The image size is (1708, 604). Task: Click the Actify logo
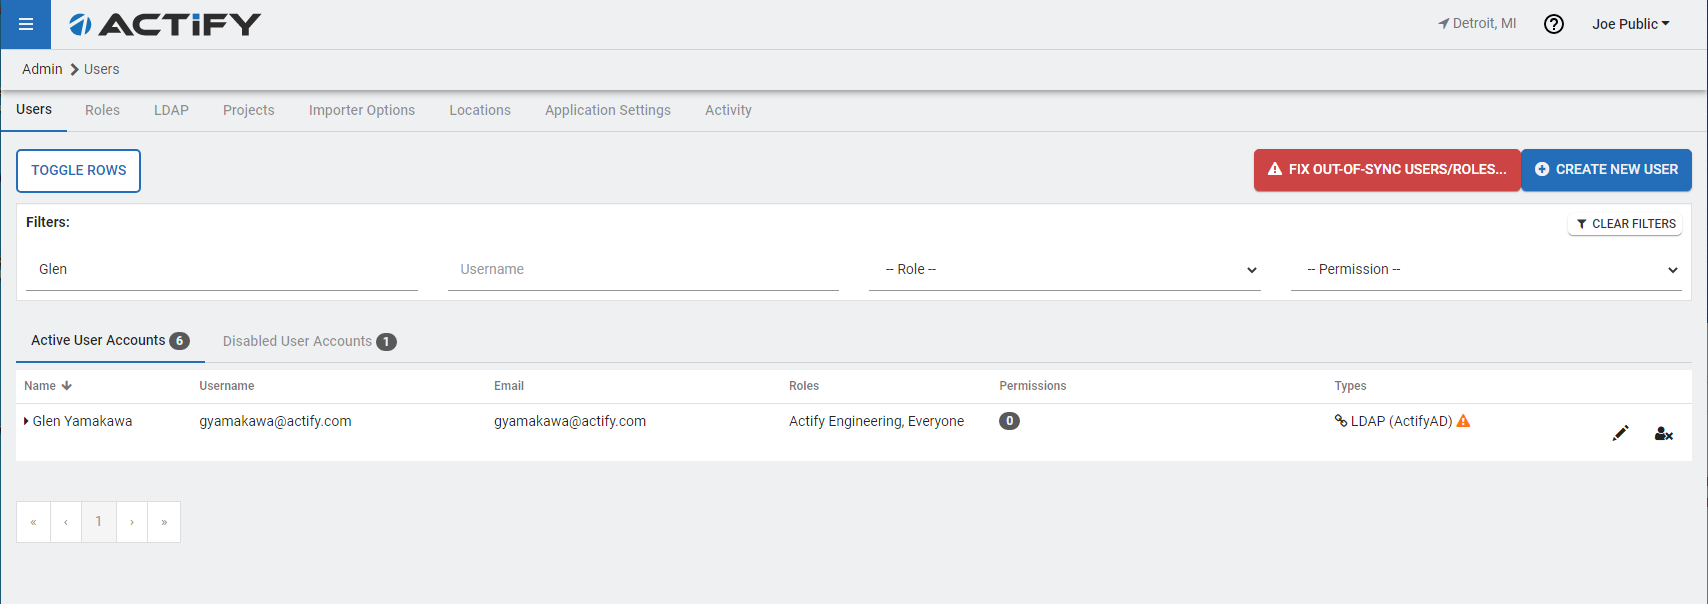click(165, 24)
